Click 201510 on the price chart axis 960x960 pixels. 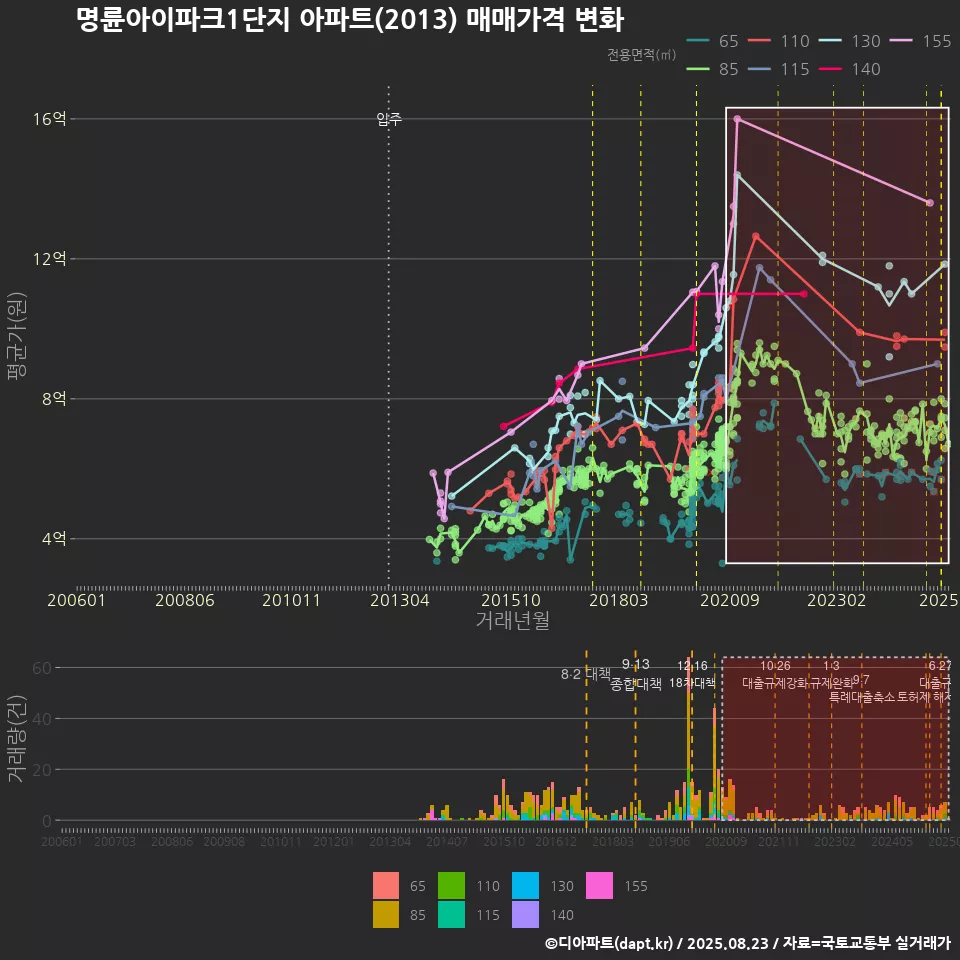[511, 600]
